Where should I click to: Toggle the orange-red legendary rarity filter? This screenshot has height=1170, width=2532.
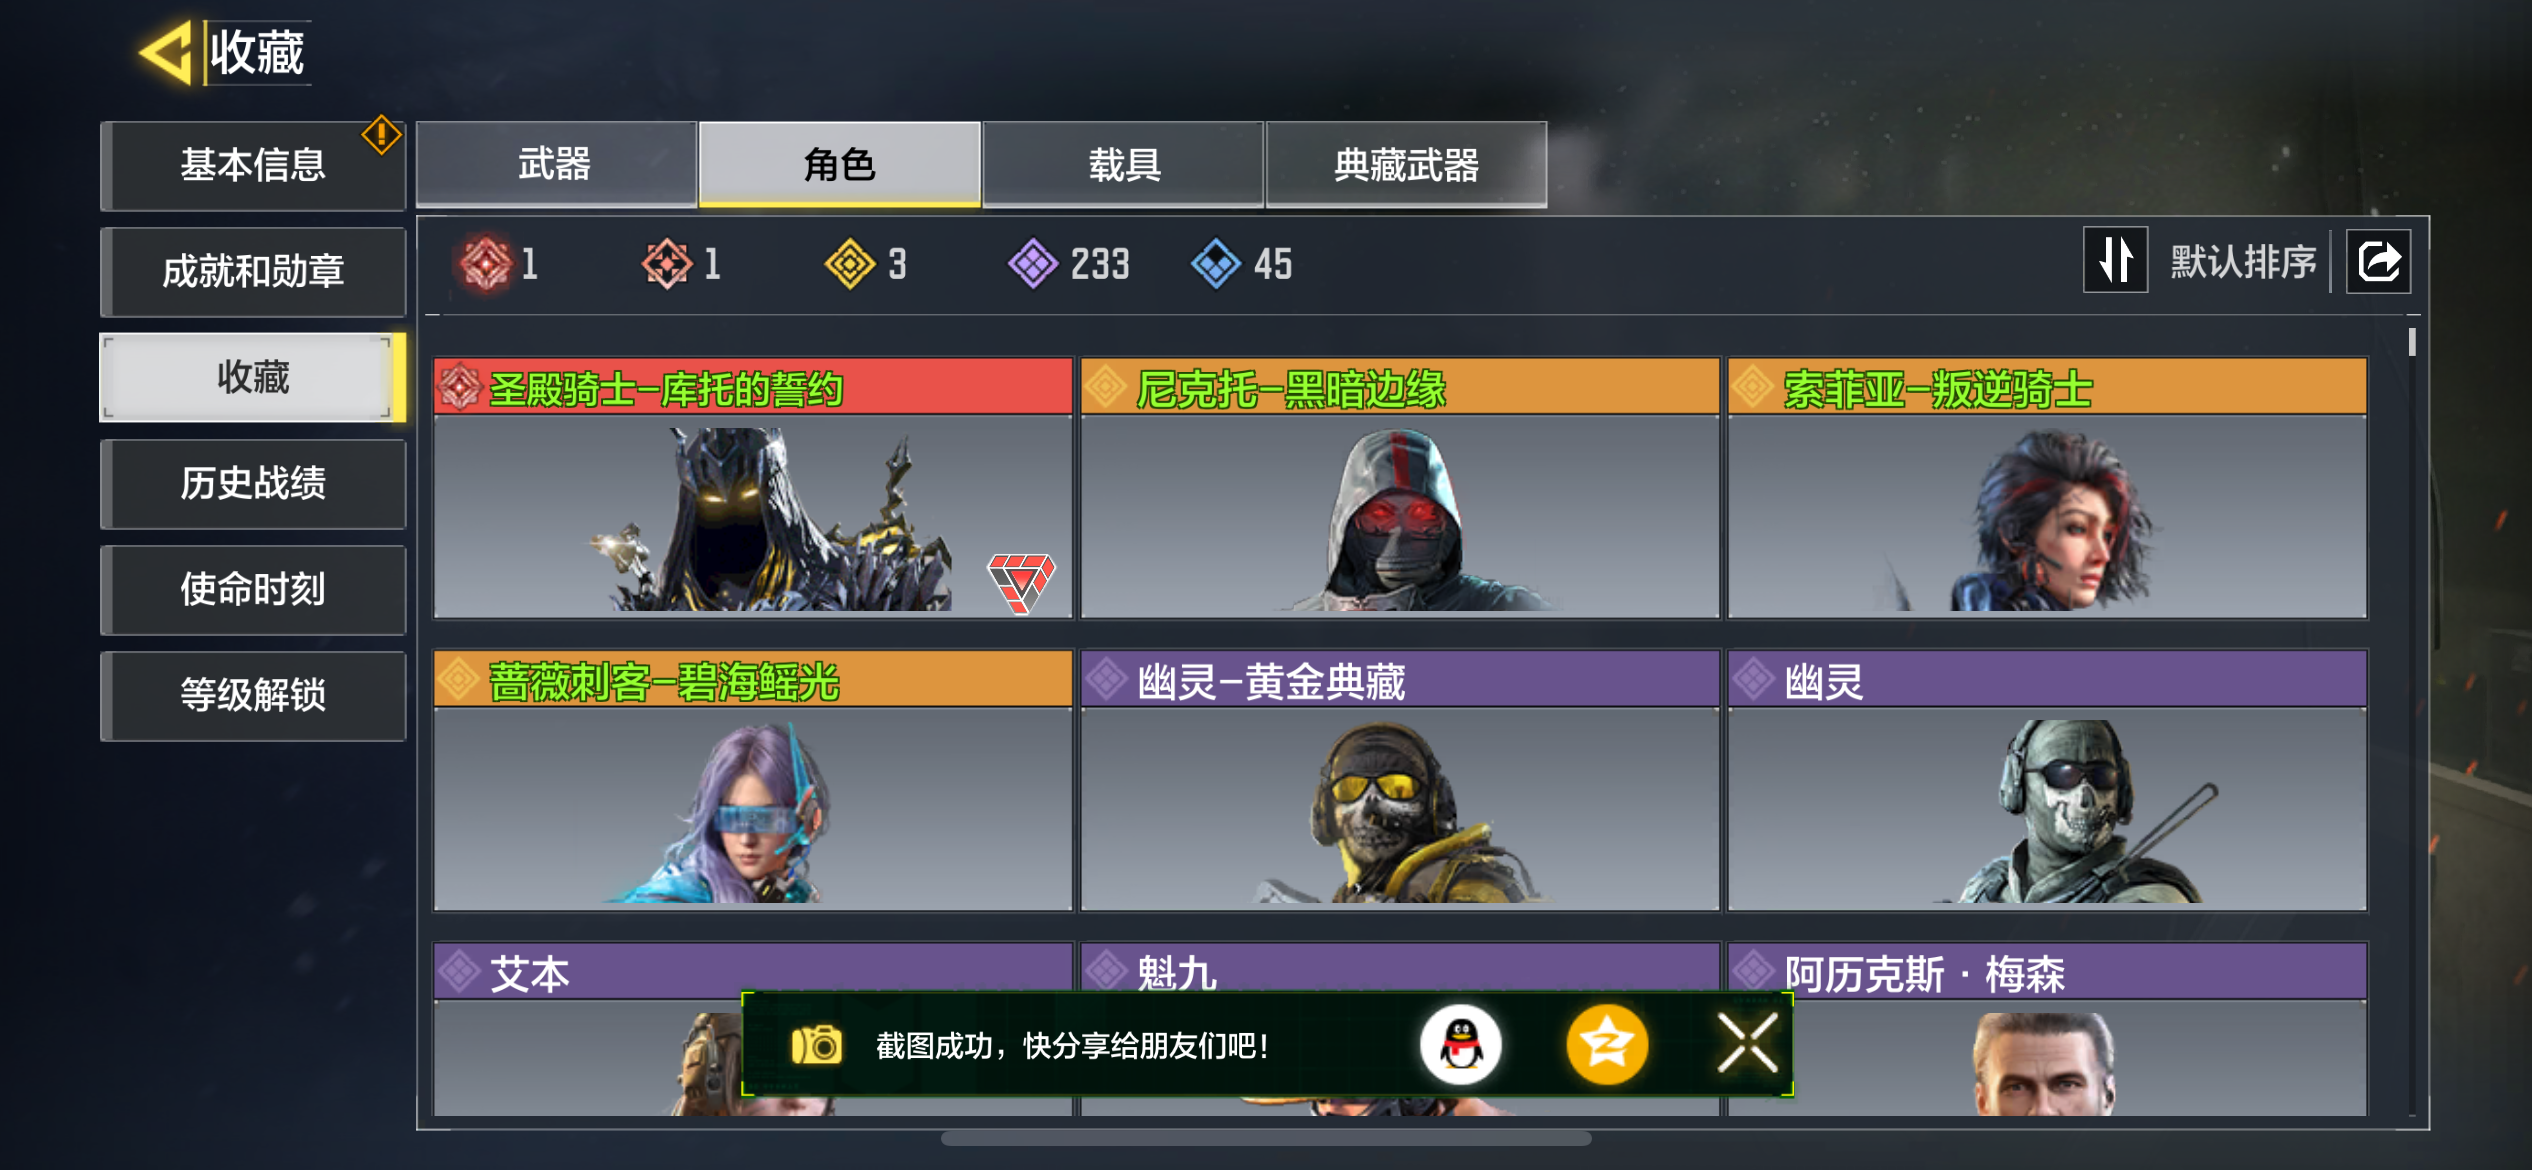tap(667, 264)
